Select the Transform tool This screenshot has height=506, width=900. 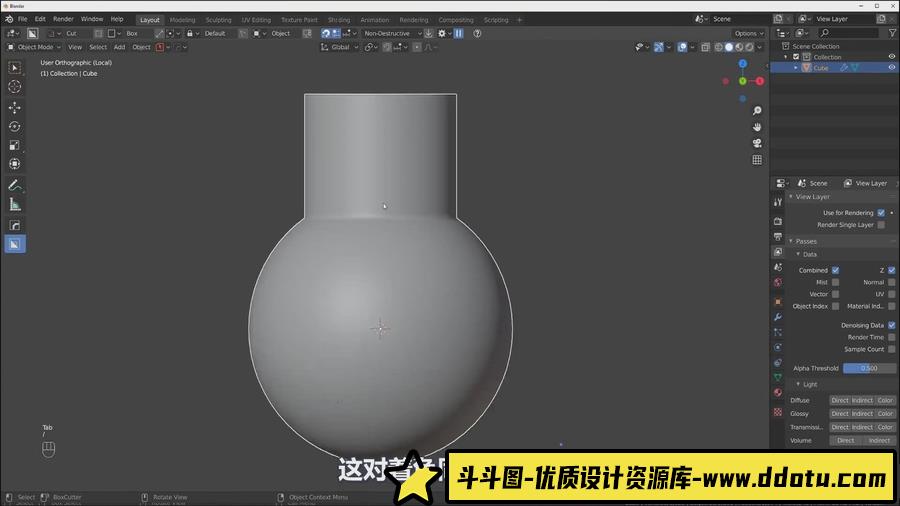(x=15, y=164)
